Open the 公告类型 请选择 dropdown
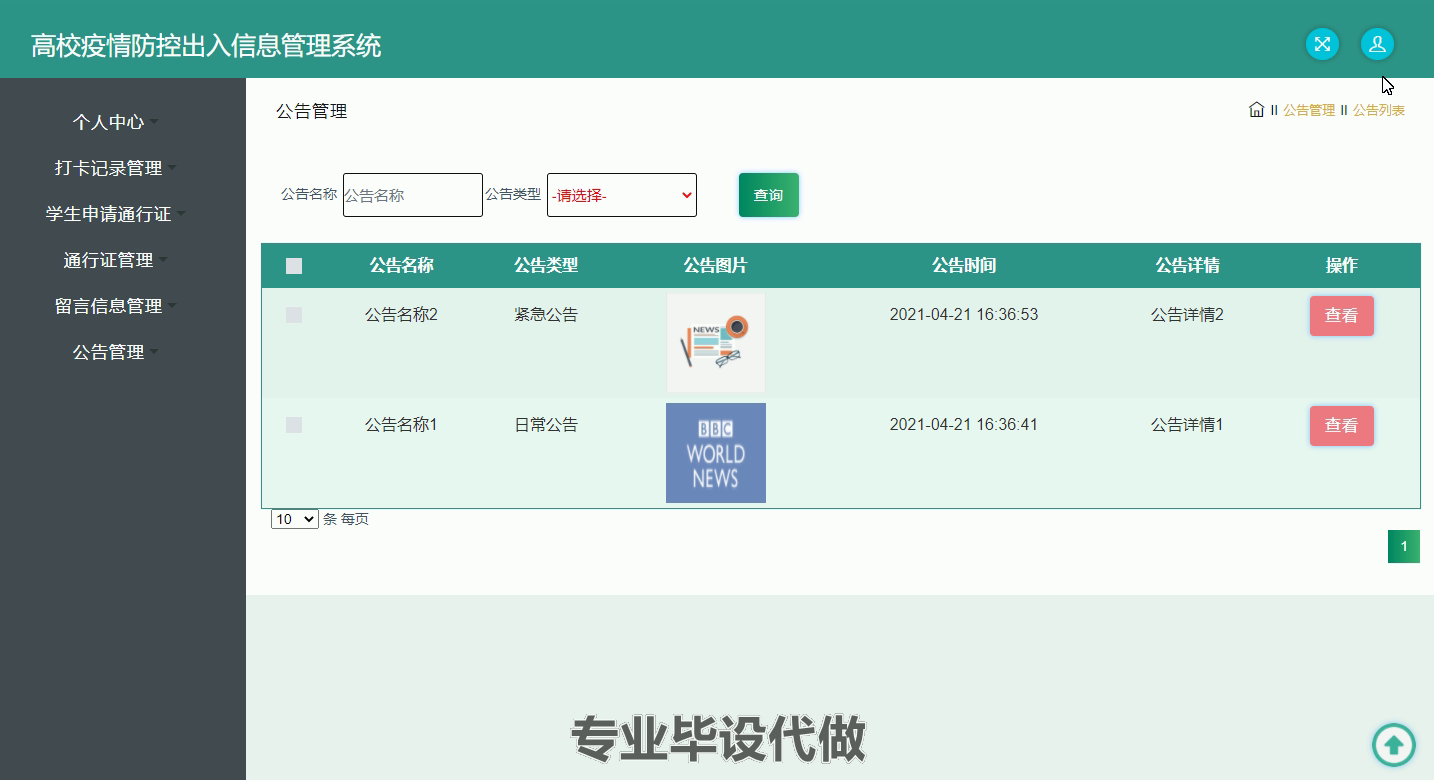The image size is (1434, 780). pos(622,195)
